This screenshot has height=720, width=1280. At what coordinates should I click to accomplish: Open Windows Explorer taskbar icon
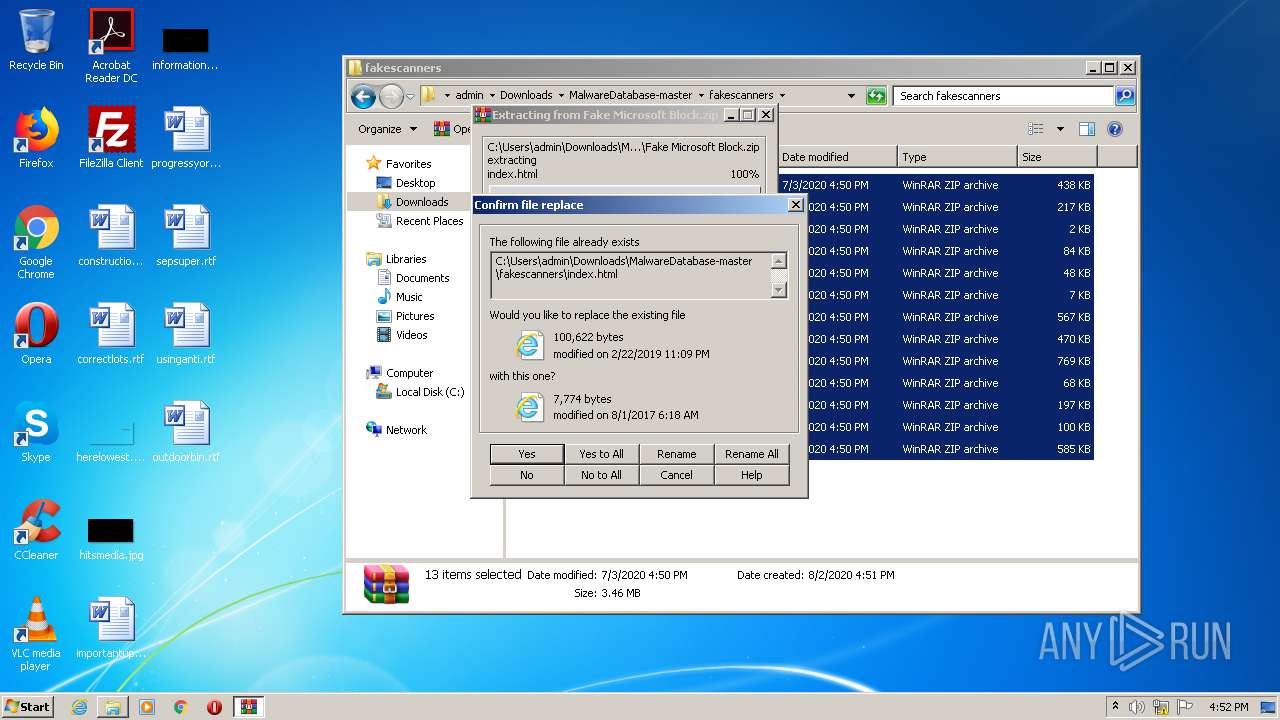[113, 707]
